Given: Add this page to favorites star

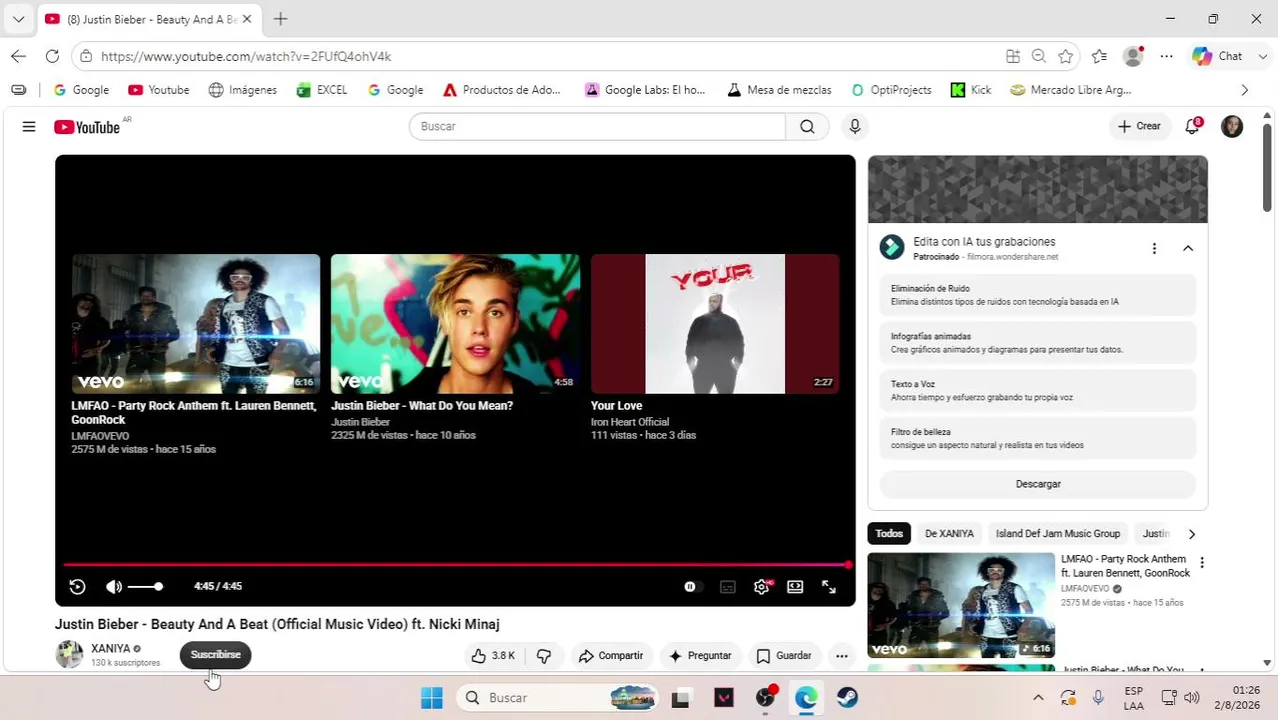Looking at the screenshot, I should pyautogui.click(x=1066, y=57).
